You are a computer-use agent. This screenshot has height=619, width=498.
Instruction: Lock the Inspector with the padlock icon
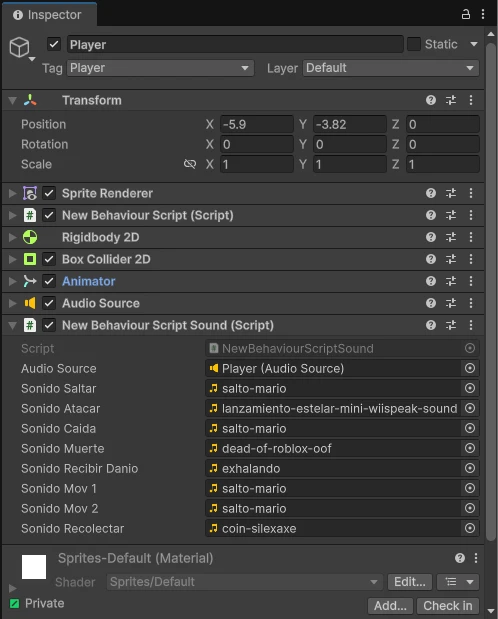click(x=466, y=15)
